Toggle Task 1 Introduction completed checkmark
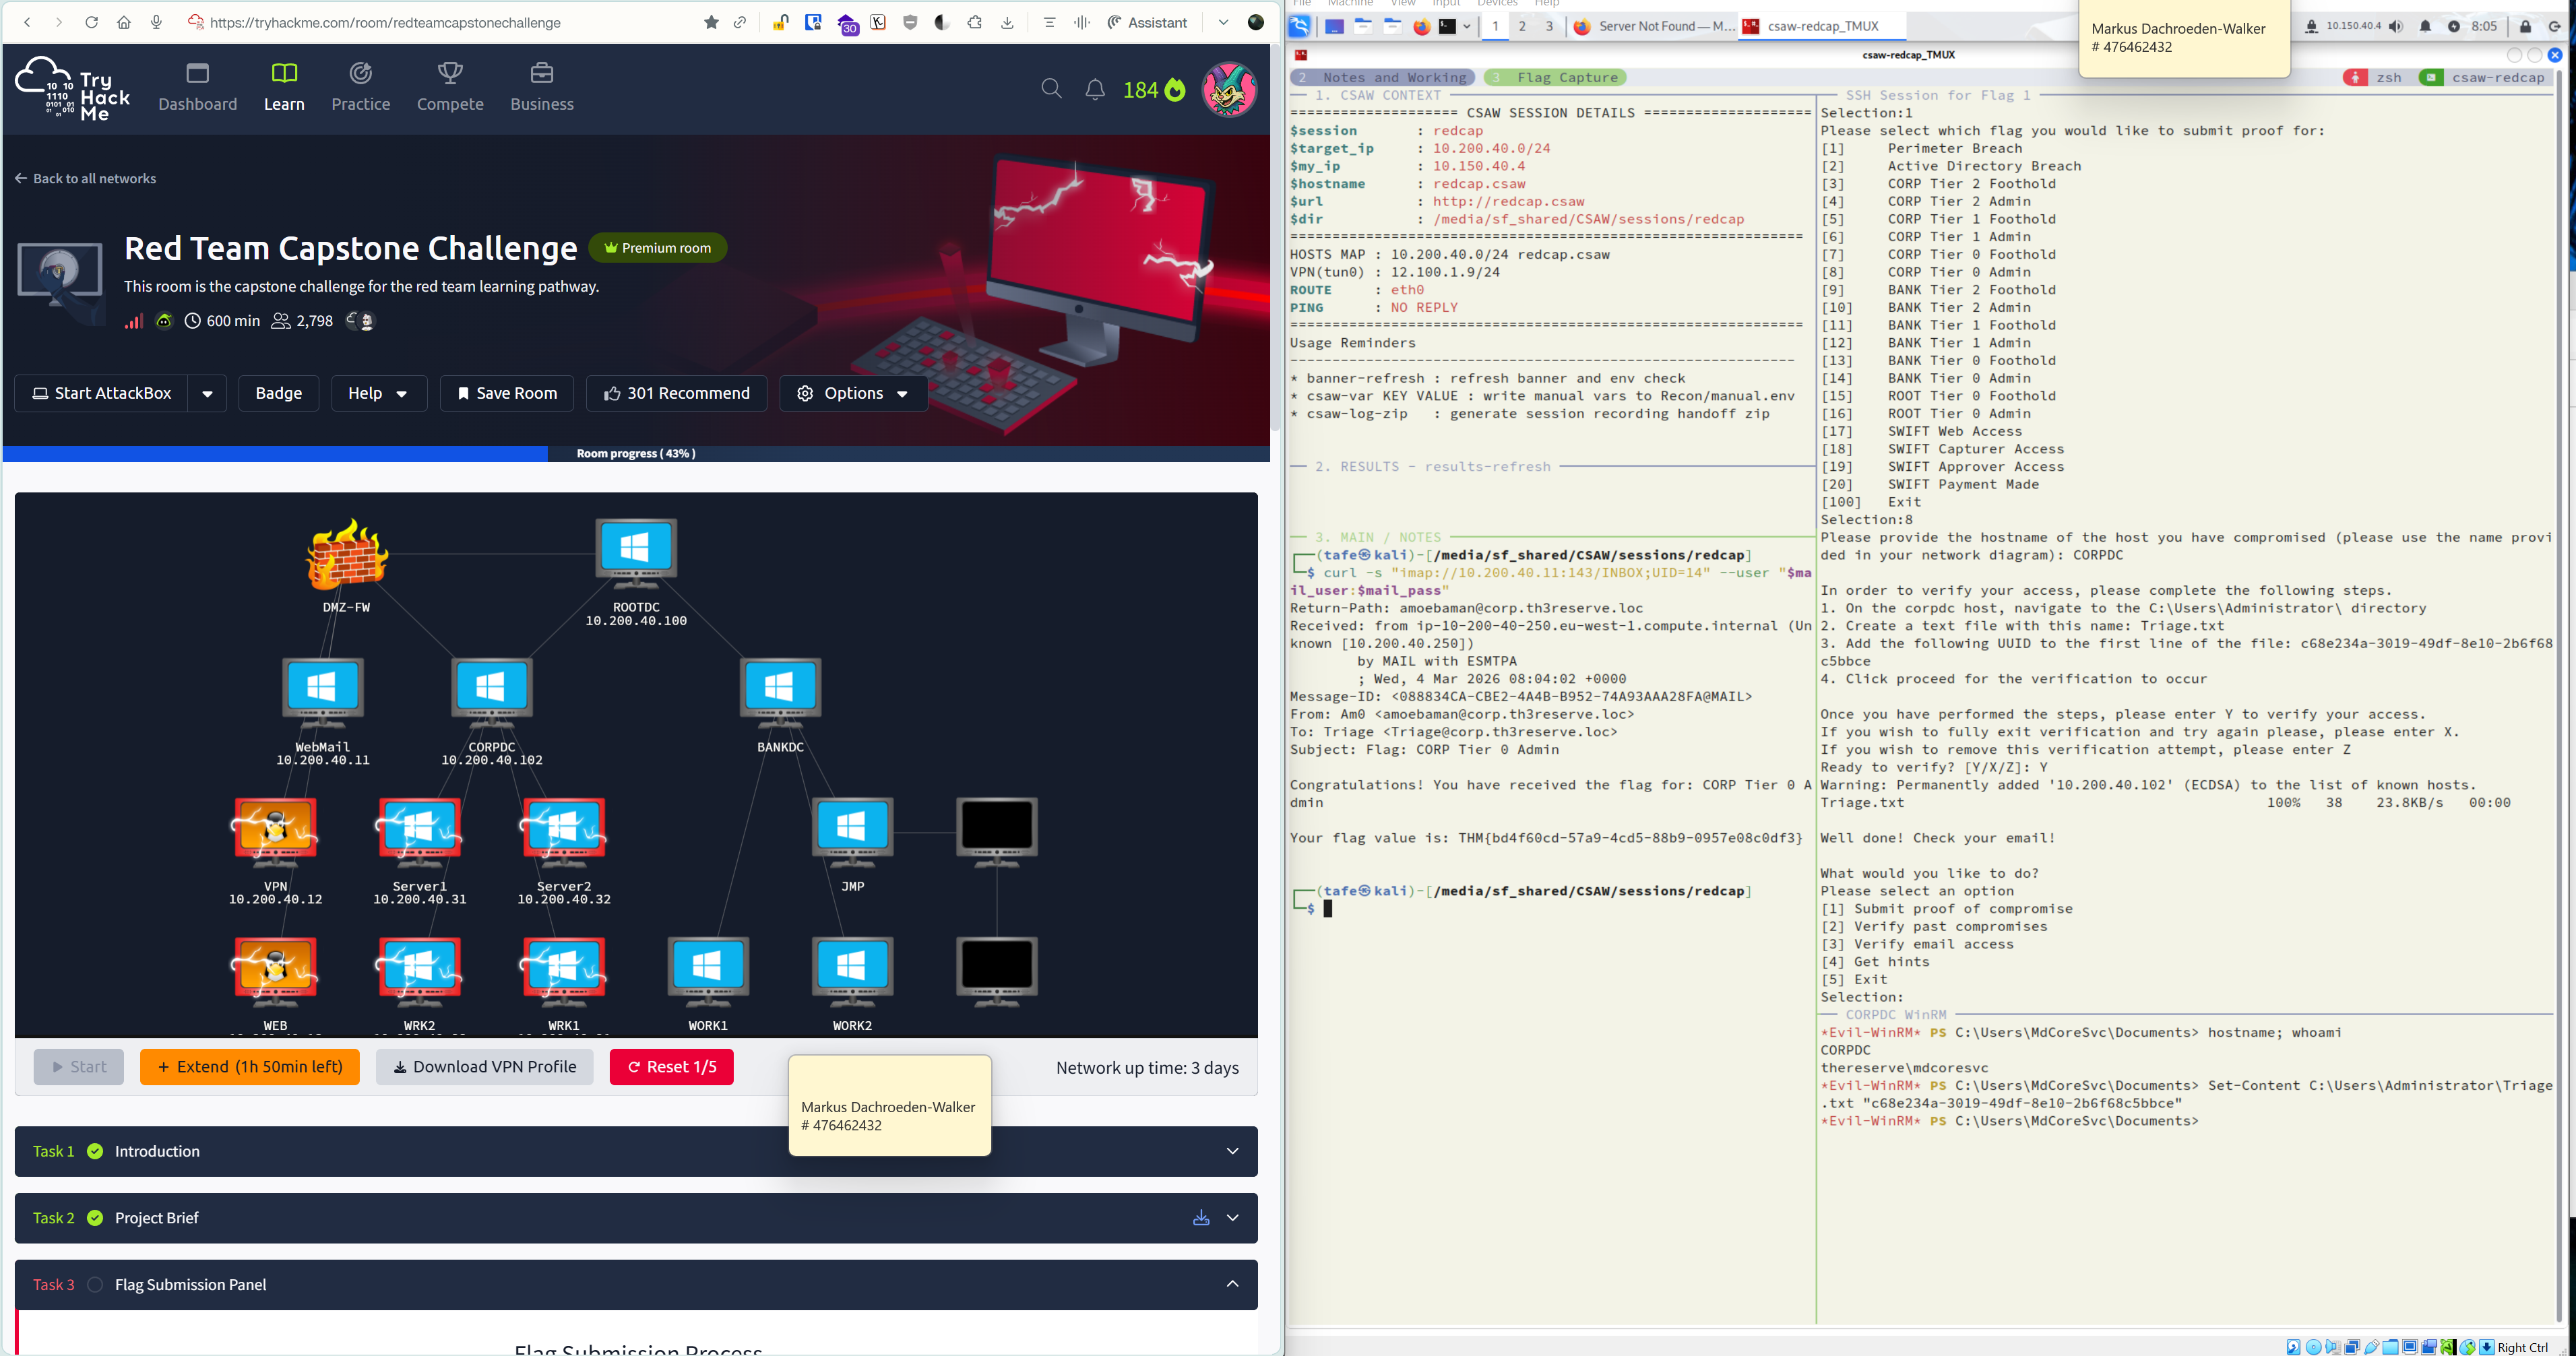 [95, 1152]
